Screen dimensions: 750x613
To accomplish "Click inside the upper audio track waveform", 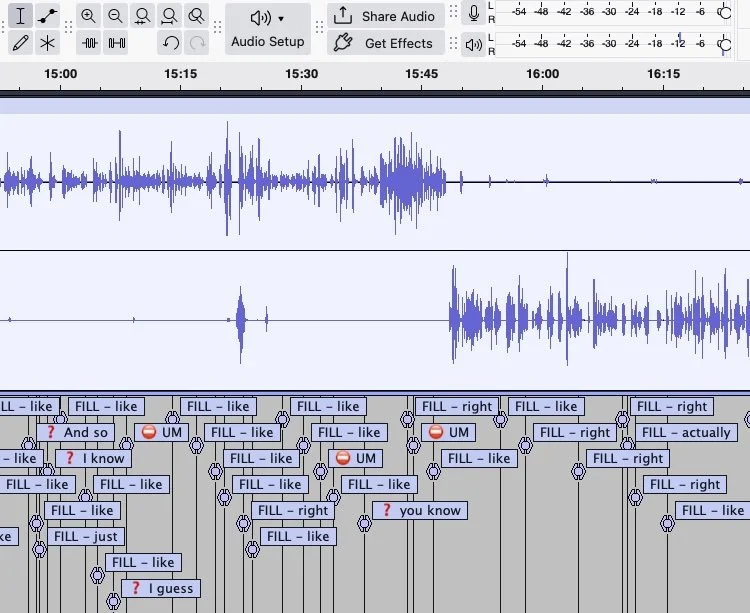I will [375, 182].
